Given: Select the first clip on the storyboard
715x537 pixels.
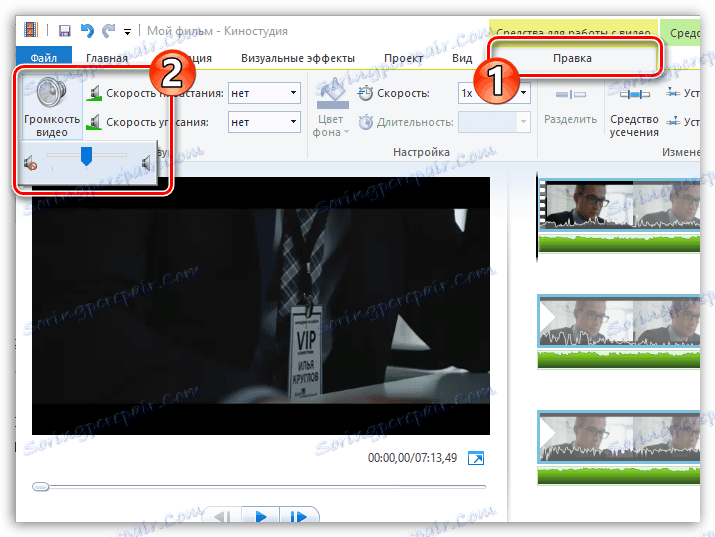Looking at the screenshot, I should [x=619, y=205].
